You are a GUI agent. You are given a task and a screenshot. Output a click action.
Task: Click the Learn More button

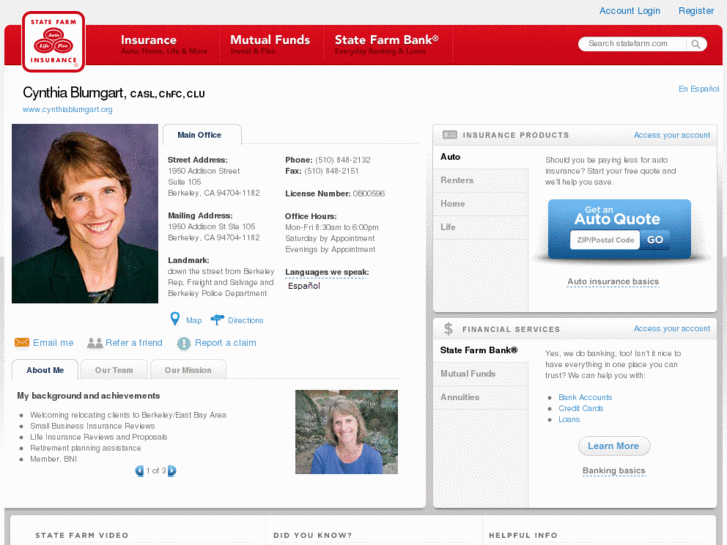point(614,446)
